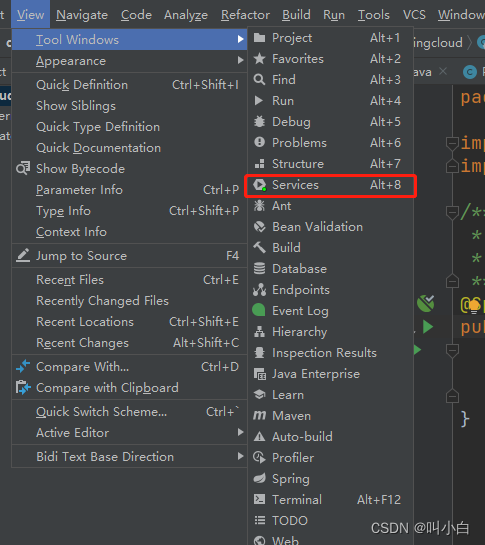Select Quick Definition menu entry

click(129, 85)
